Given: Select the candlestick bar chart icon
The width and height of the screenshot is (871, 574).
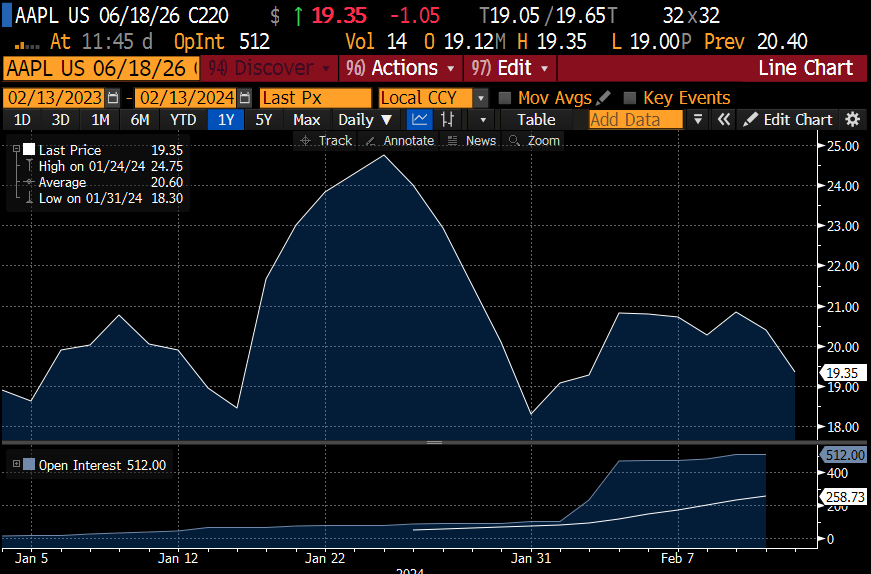Looking at the screenshot, I should pos(447,119).
